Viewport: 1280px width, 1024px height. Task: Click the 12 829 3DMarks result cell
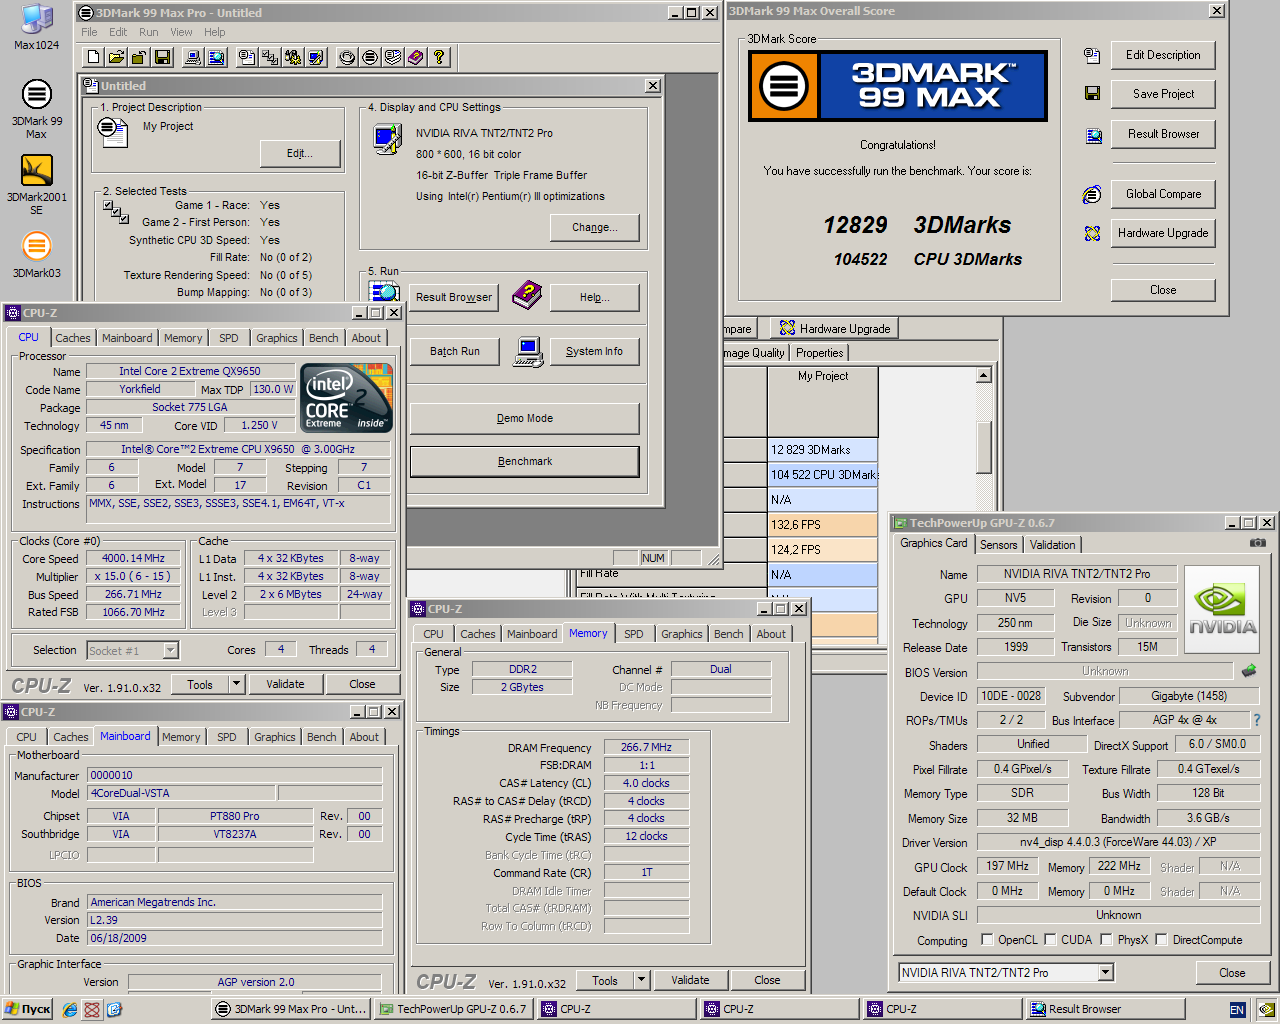coord(823,450)
